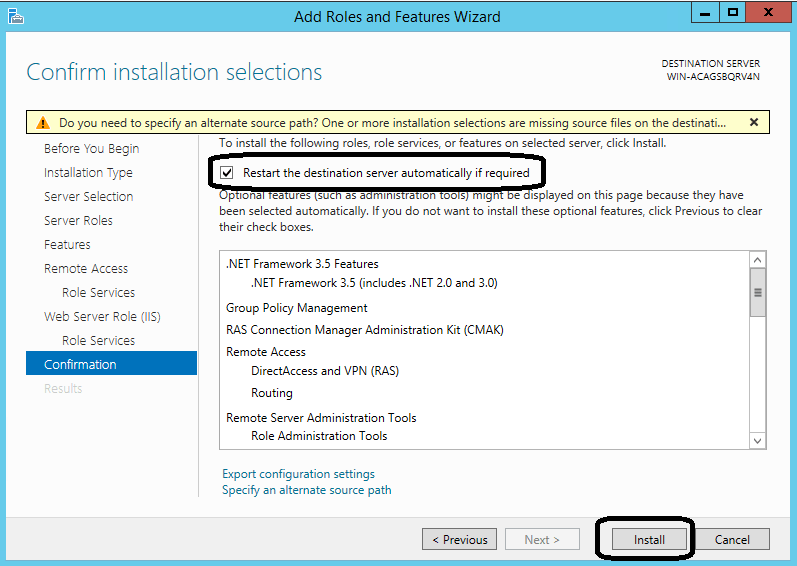Navigate to the Server Roles step
797x566 pixels.
click(78, 221)
